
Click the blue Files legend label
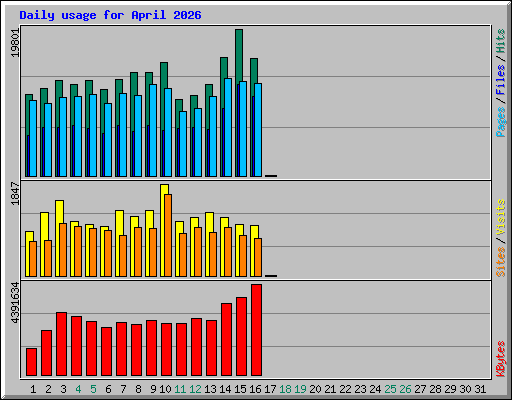point(501,80)
